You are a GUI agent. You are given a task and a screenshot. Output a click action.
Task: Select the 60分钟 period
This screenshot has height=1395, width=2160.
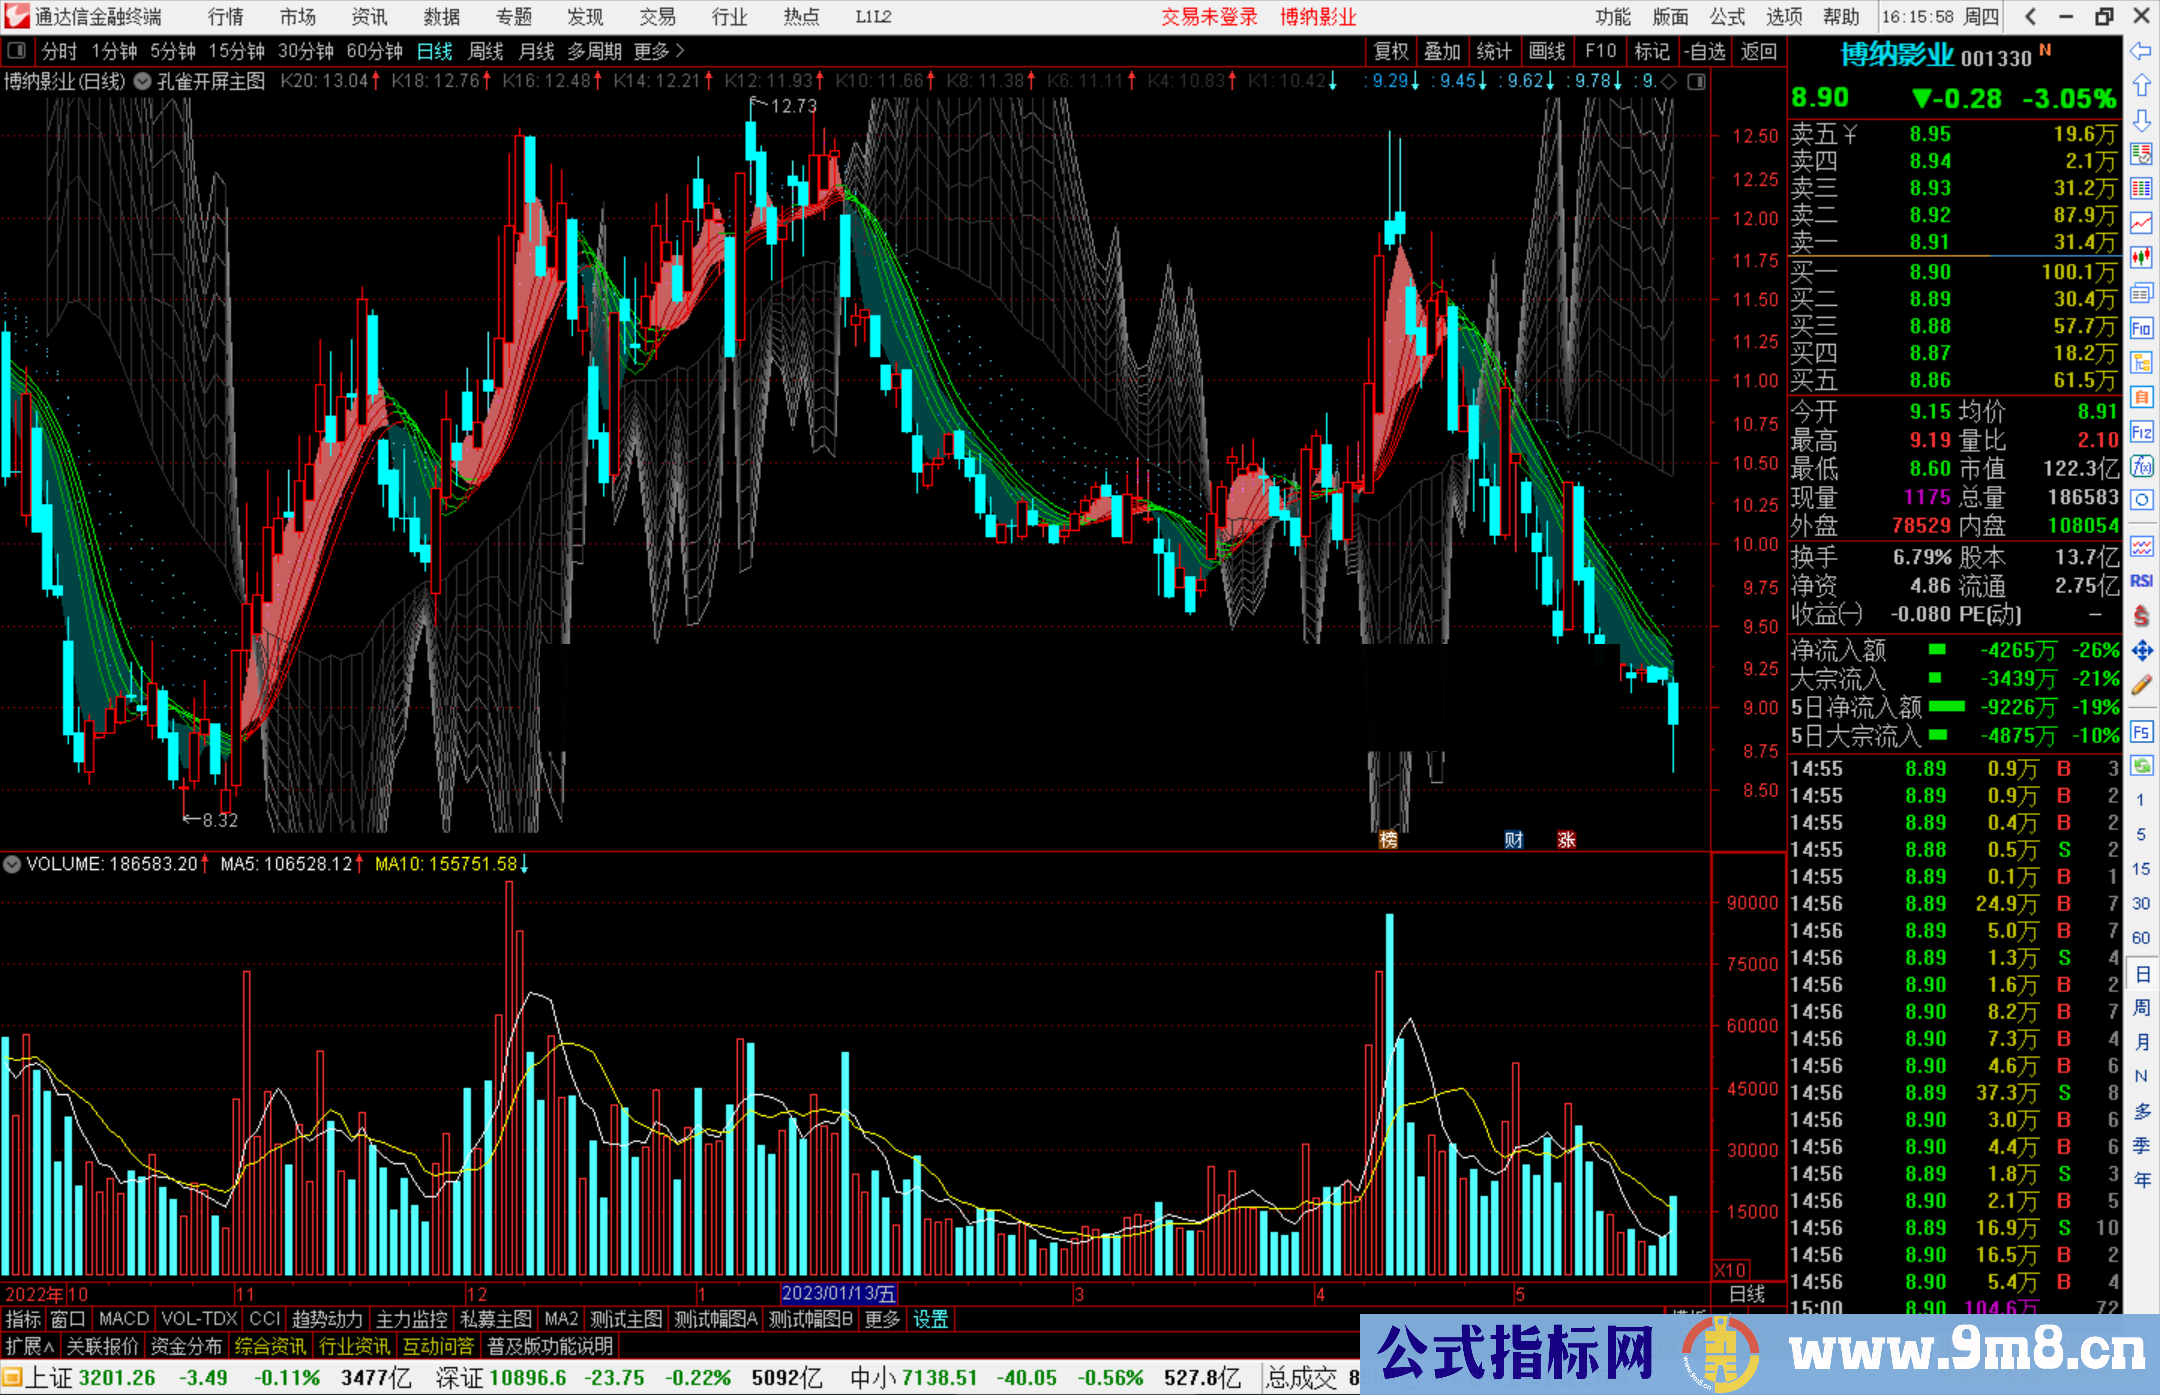[374, 51]
